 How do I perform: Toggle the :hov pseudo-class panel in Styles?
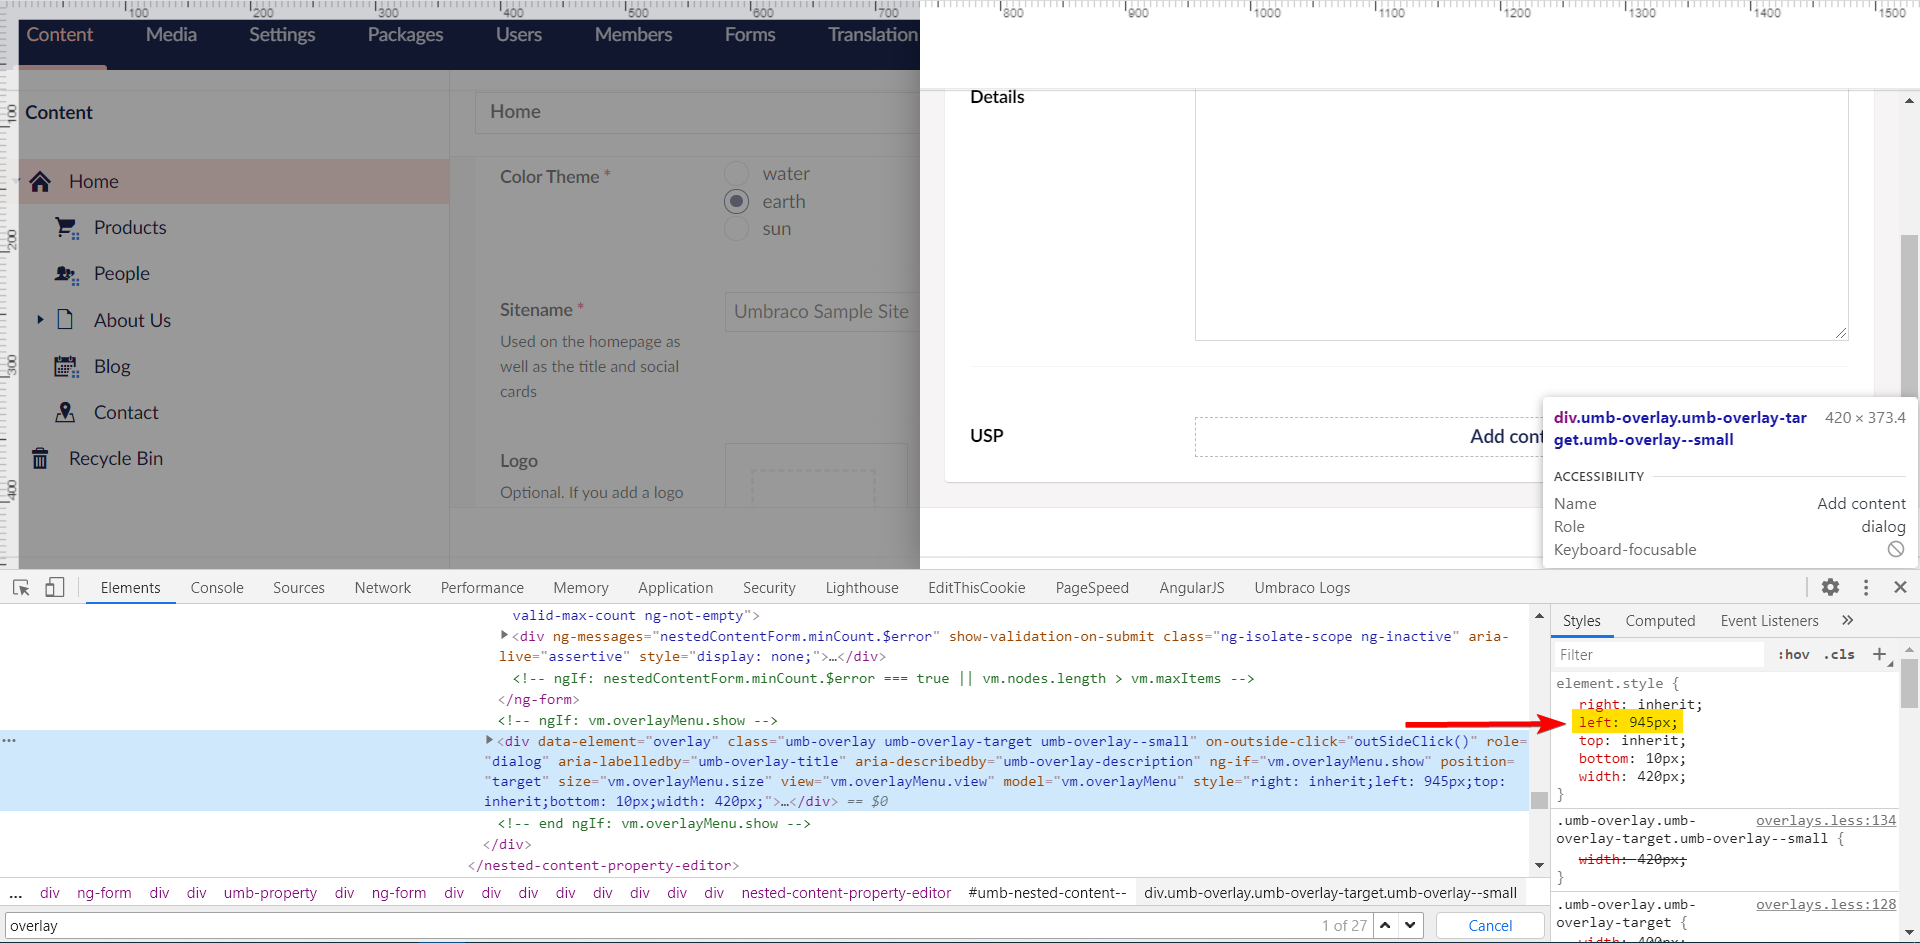click(x=1794, y=654)
